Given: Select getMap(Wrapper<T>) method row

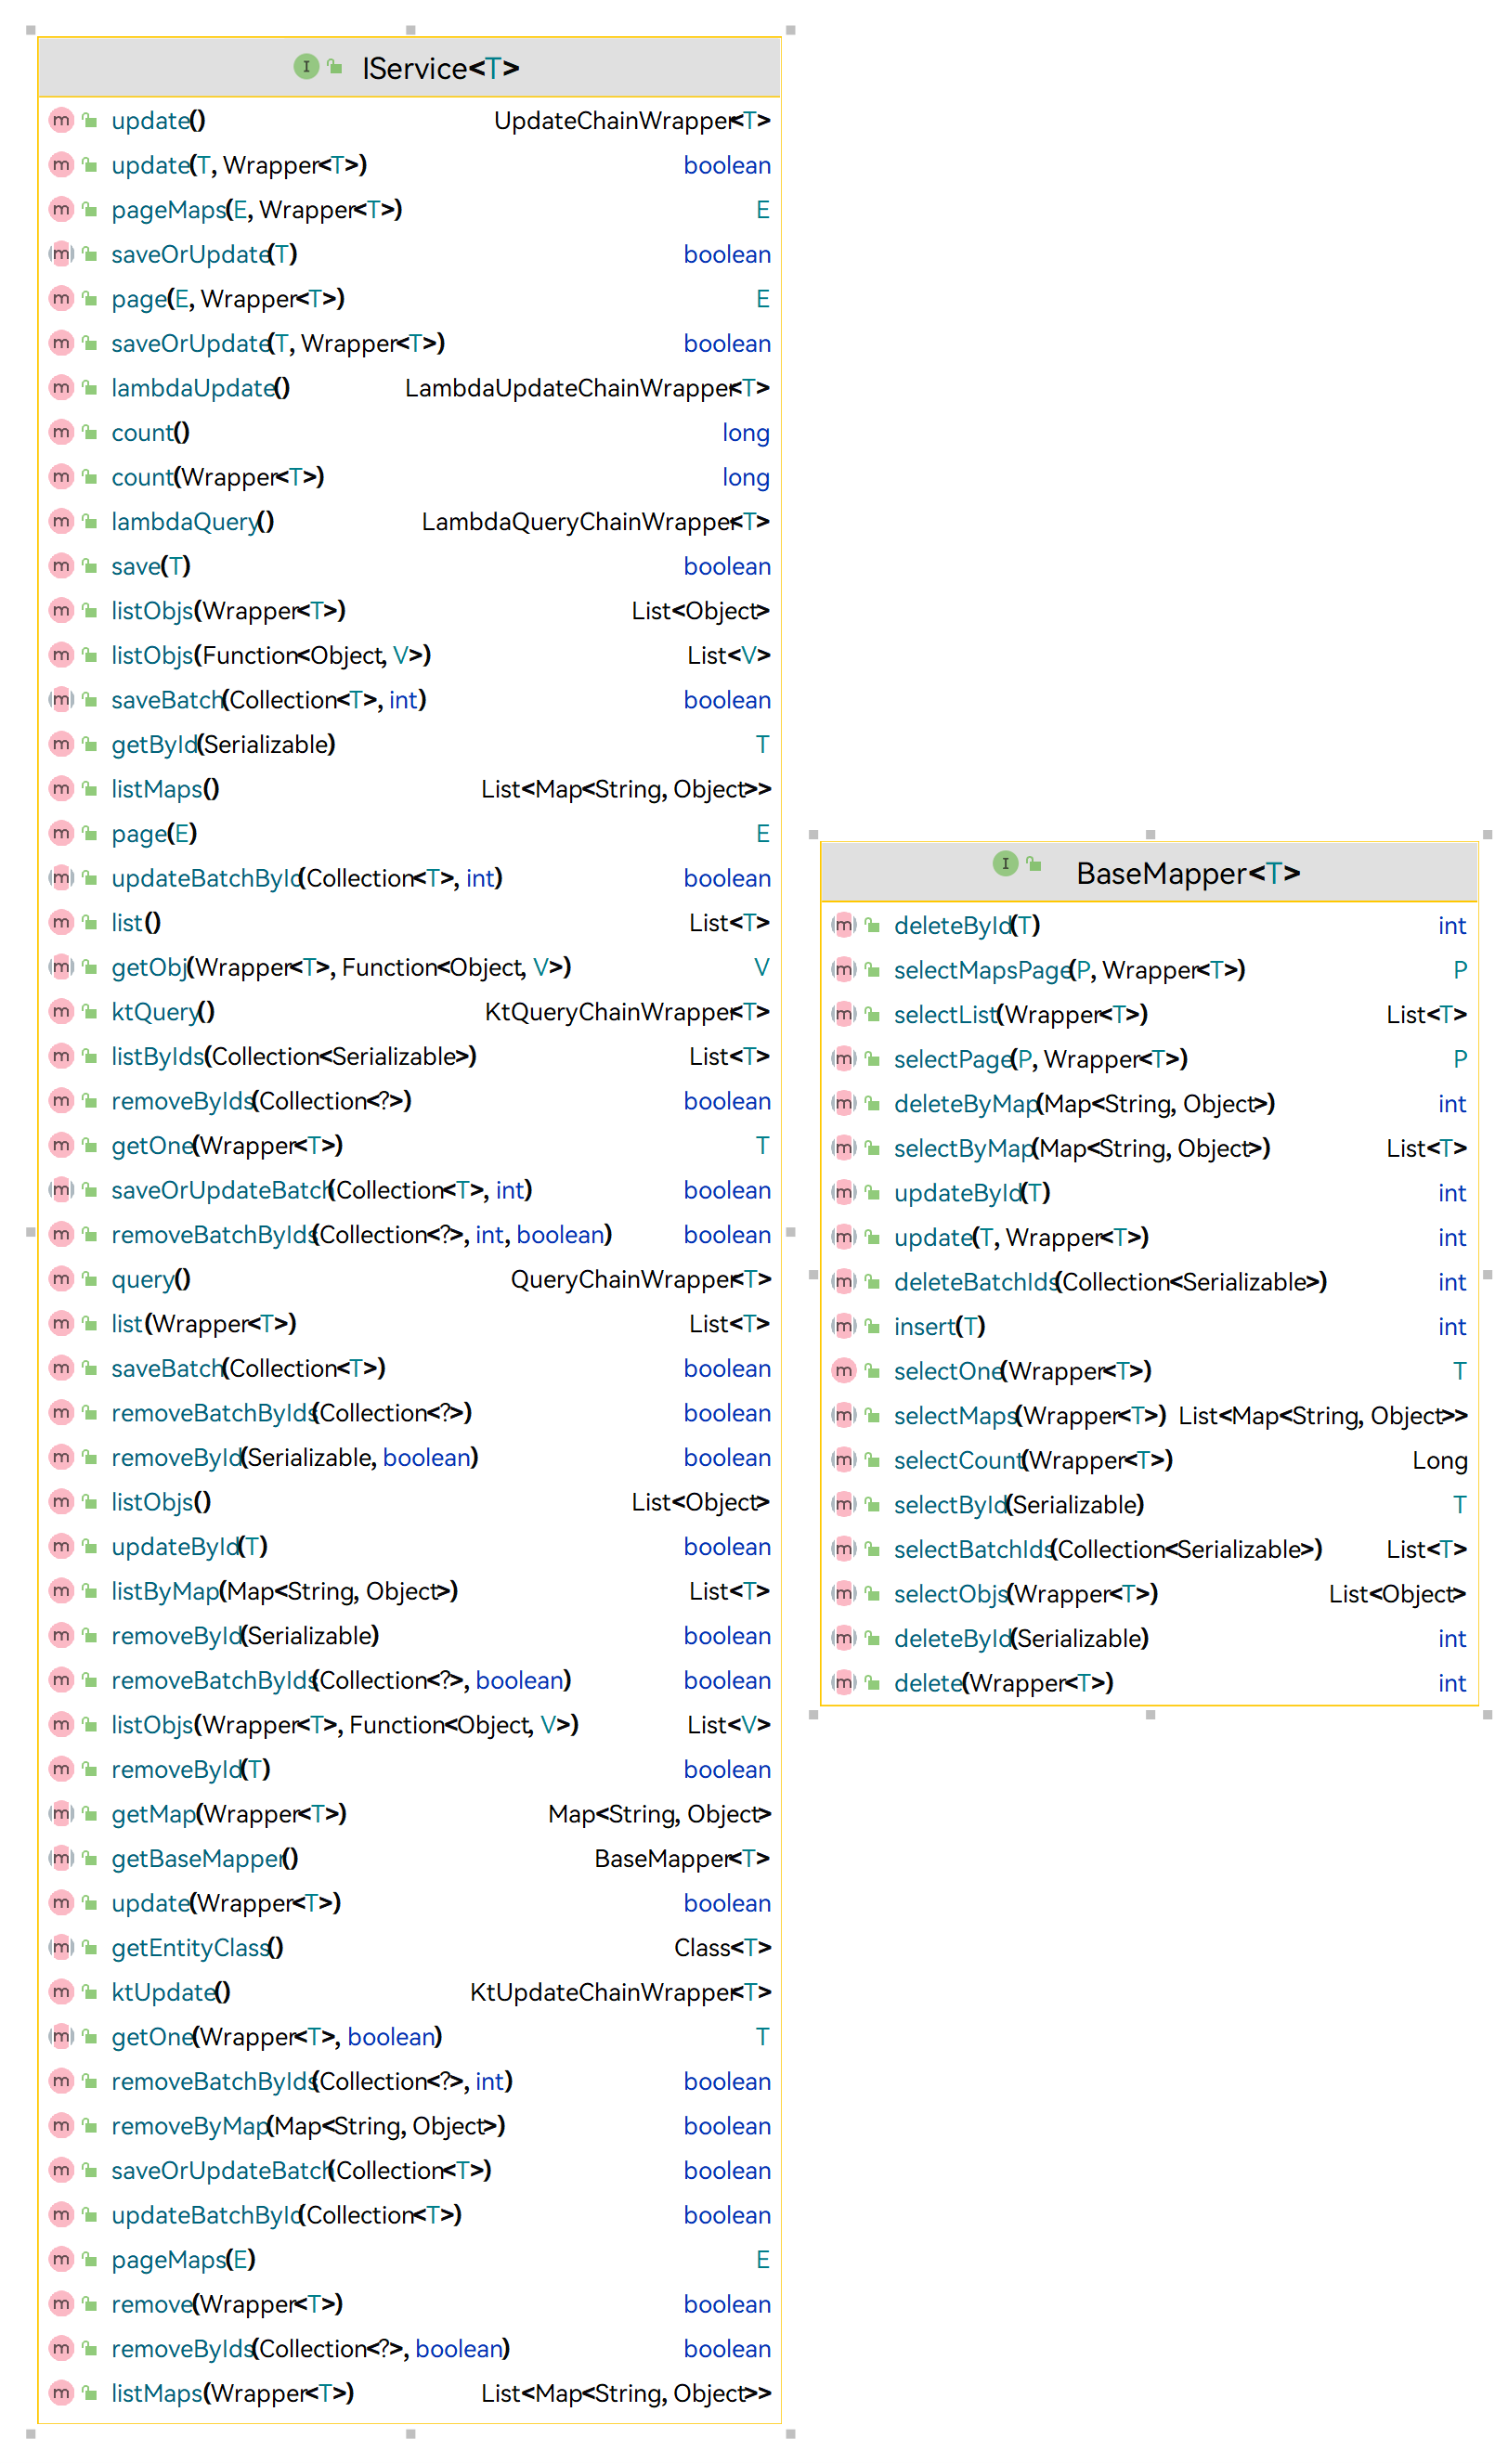Looking at the screenshot, I should pyautogui.click(x=409, y=1814).
